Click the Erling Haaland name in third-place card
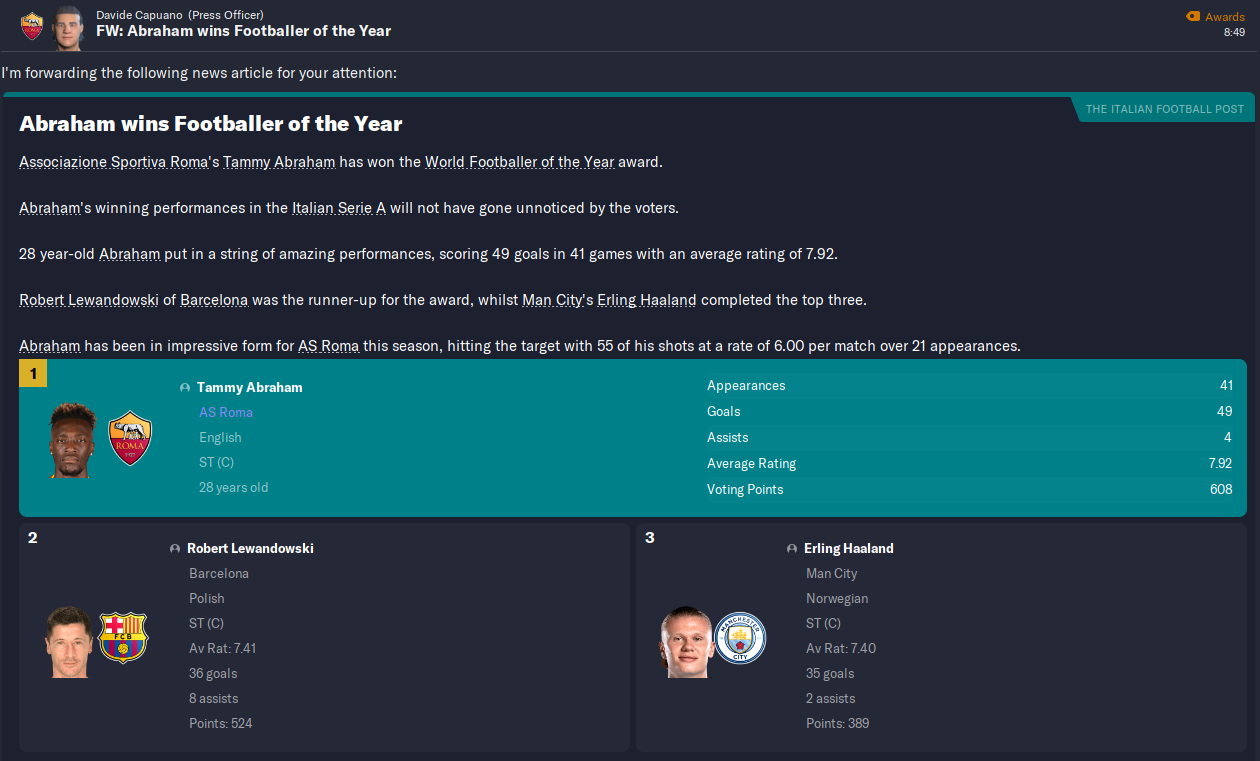This screenshot has height=761, width=1260. pos(848,548)
